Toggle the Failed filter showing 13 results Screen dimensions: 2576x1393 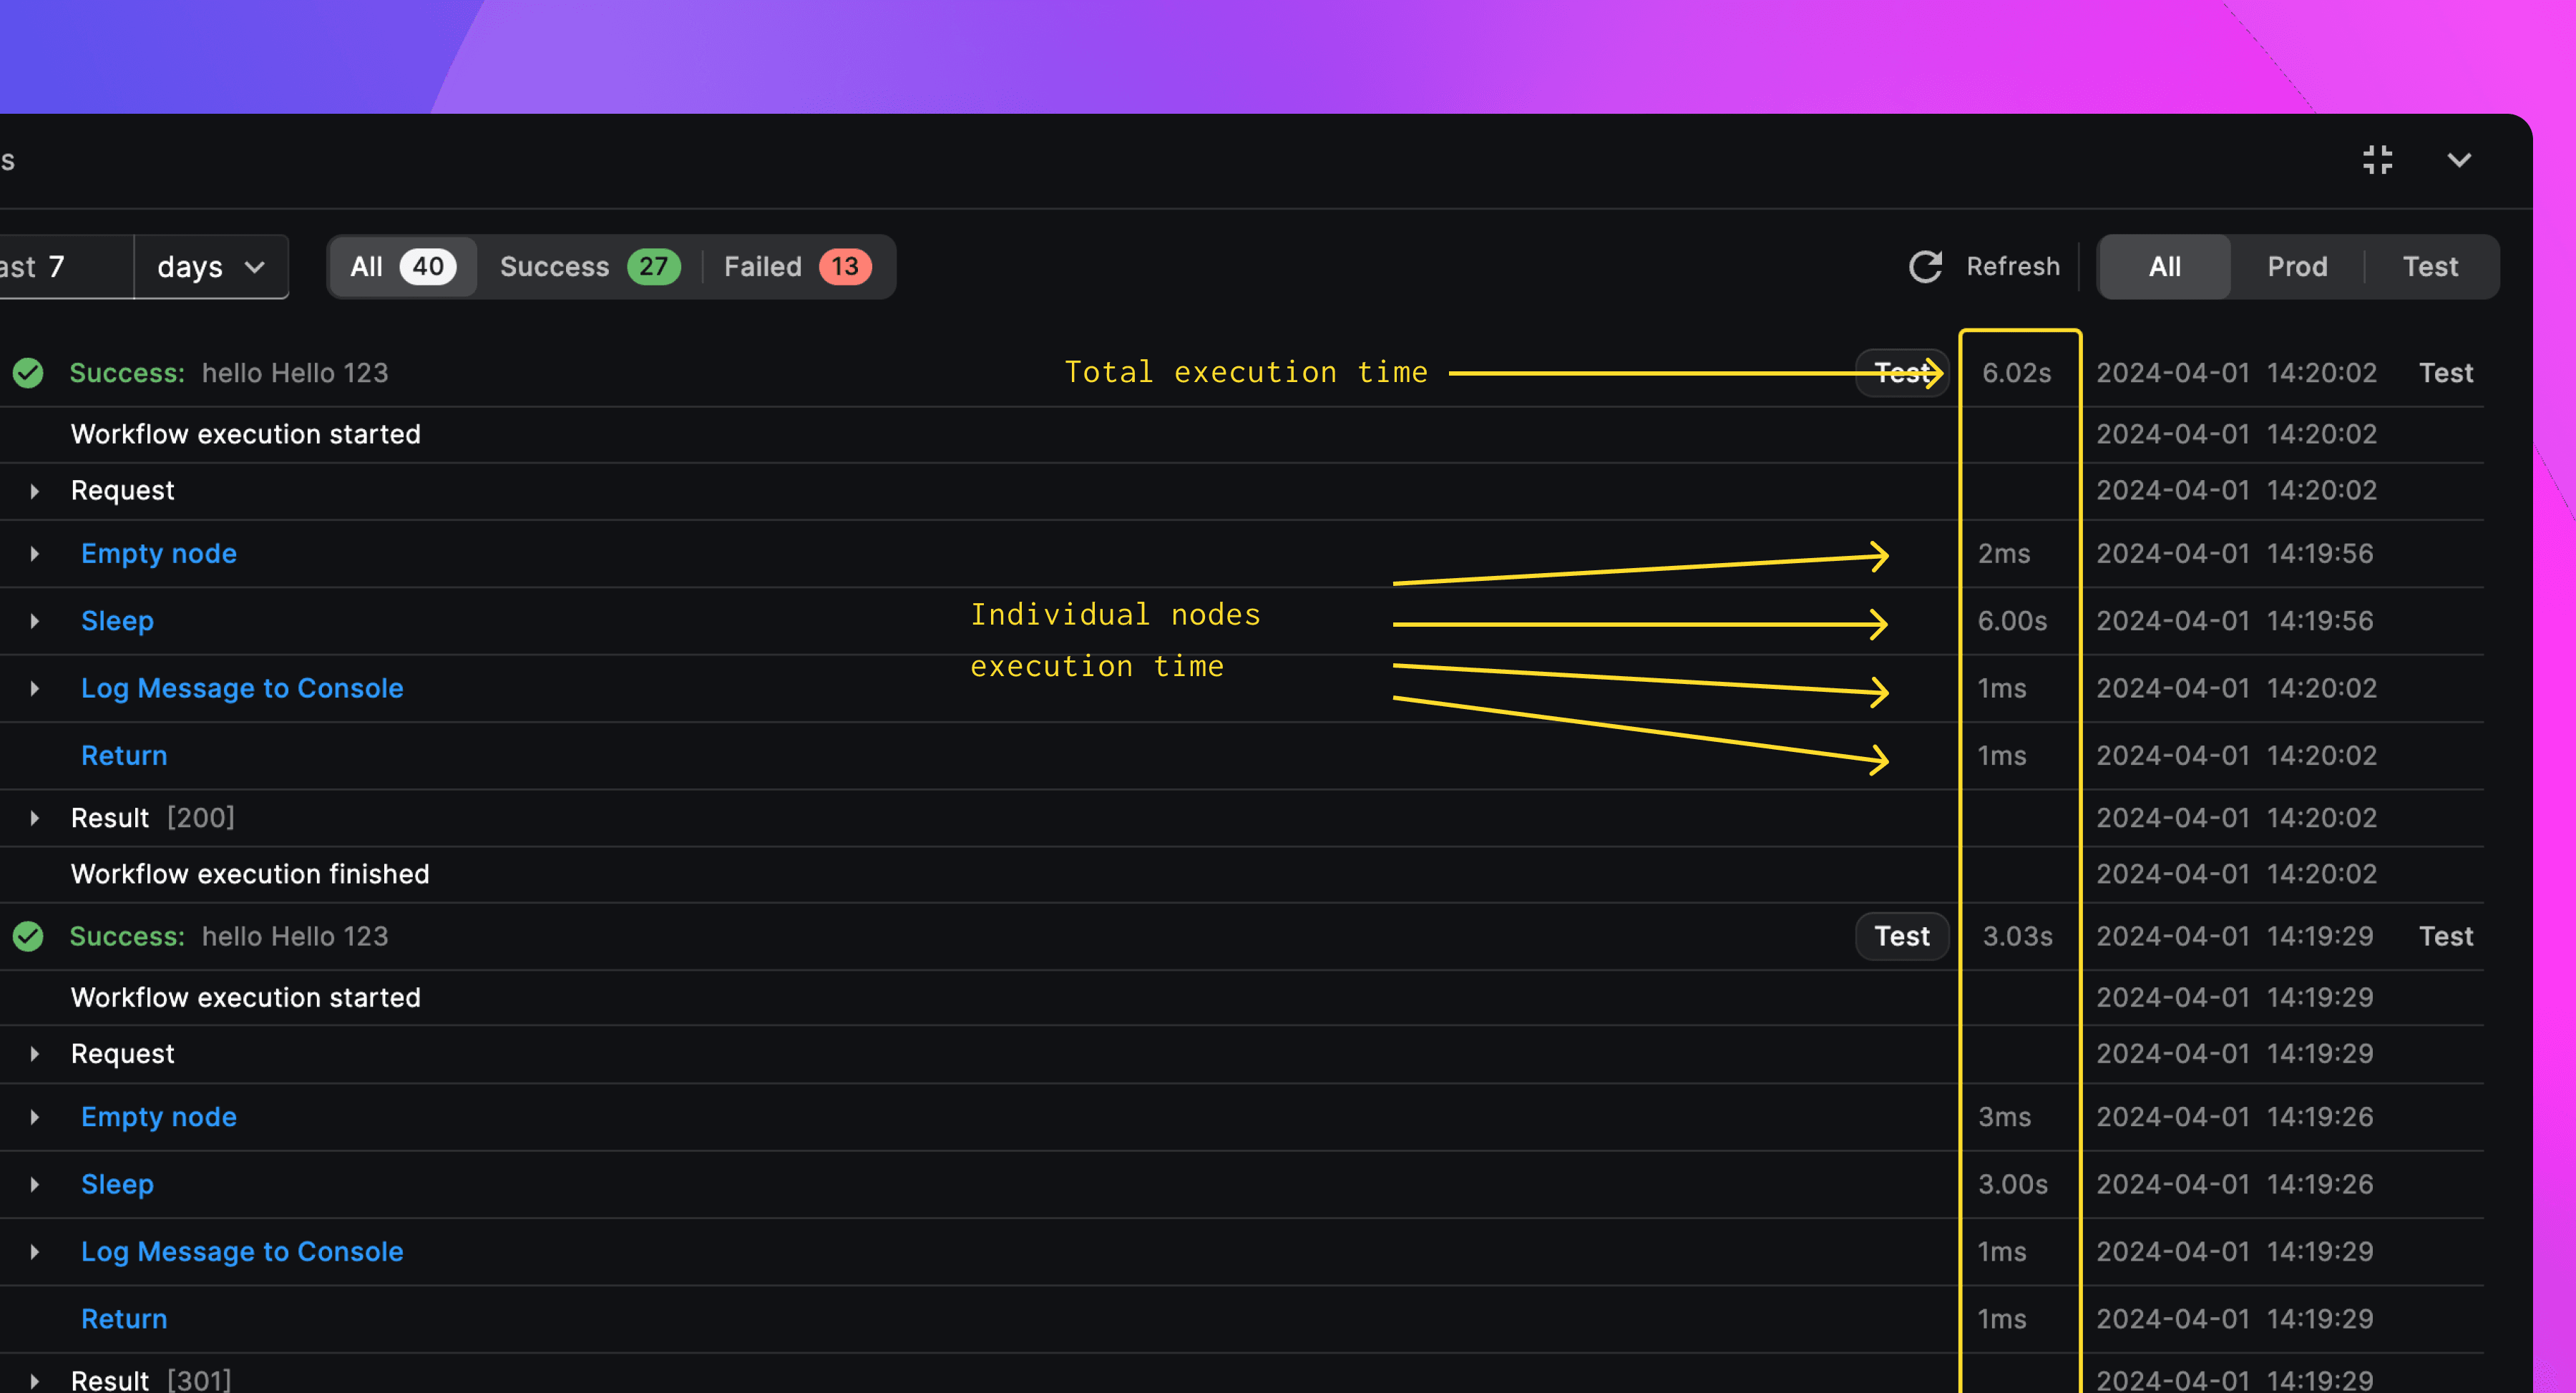pyautogui.click(x=799, y=266)
